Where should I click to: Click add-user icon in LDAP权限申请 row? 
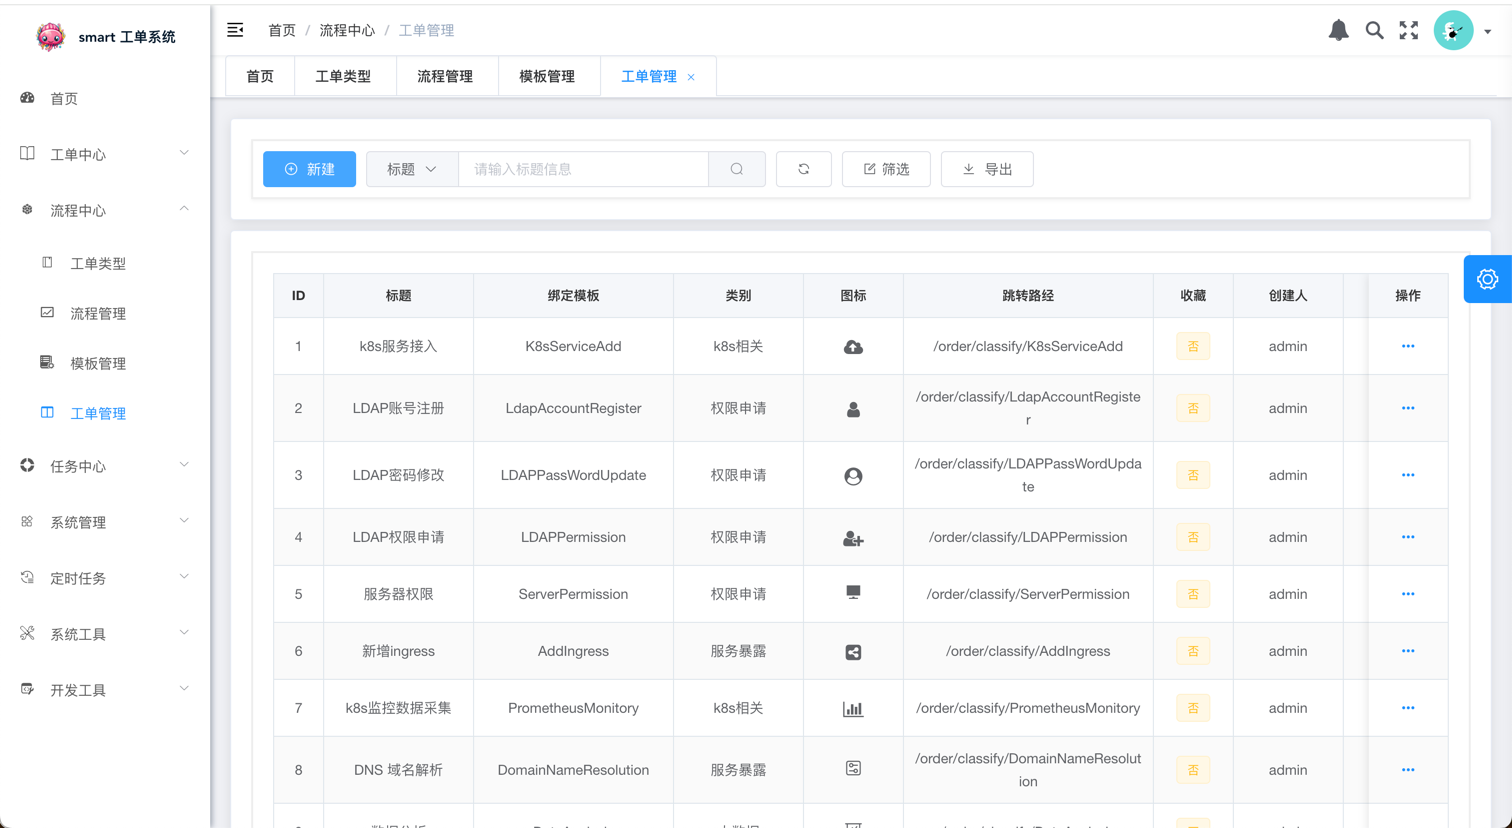[x=853, y=538]
